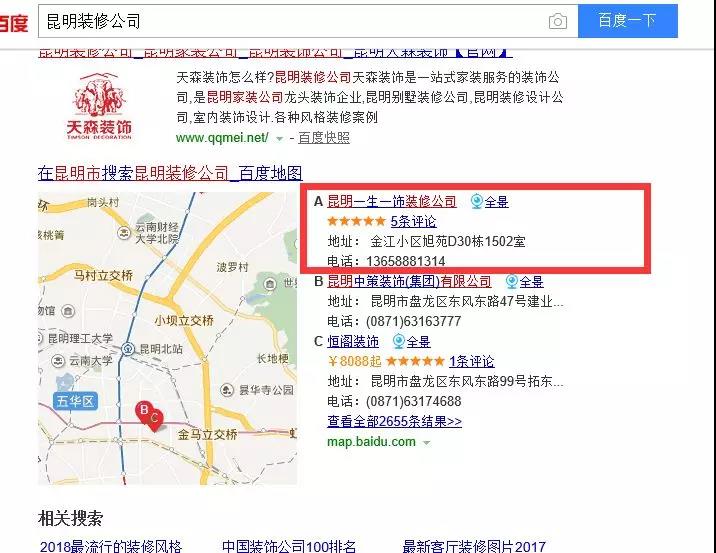Open the 百度快照 cached page link

[324, 137]
